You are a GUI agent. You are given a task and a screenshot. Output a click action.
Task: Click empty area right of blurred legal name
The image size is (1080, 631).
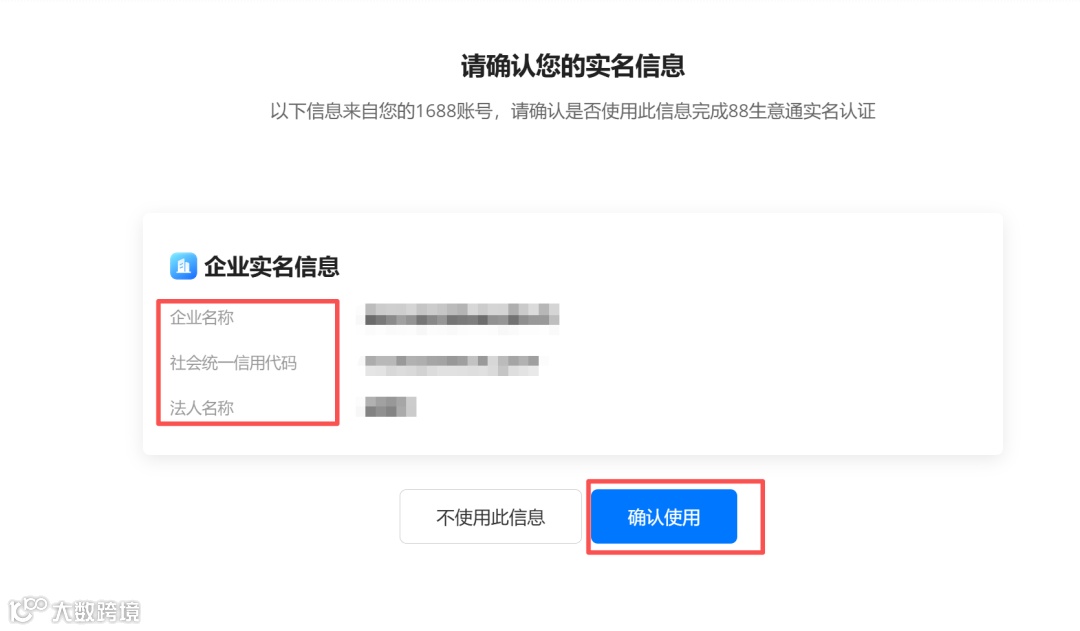point(689,407)
